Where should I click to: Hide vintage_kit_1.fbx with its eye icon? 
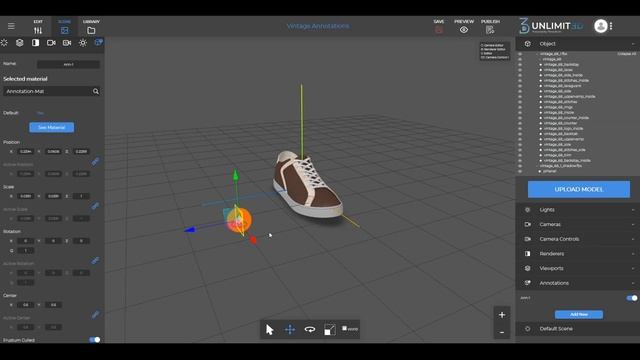pos(520,54)
